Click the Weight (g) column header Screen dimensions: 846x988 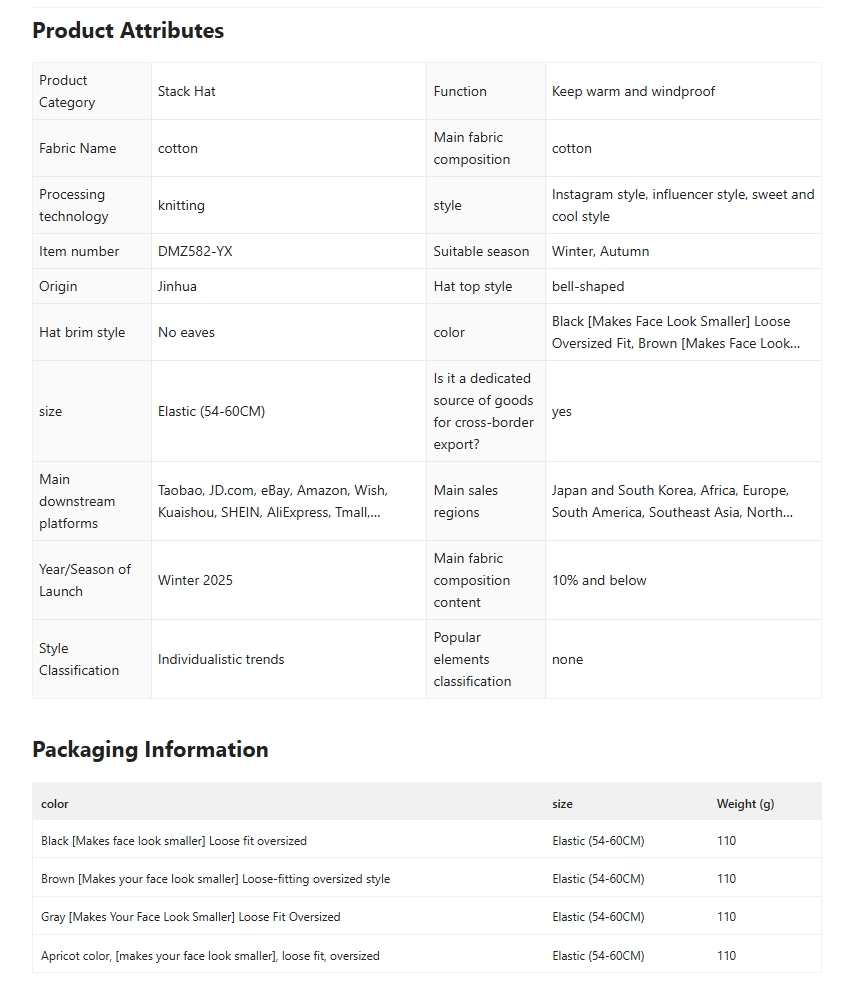(745, 804)
